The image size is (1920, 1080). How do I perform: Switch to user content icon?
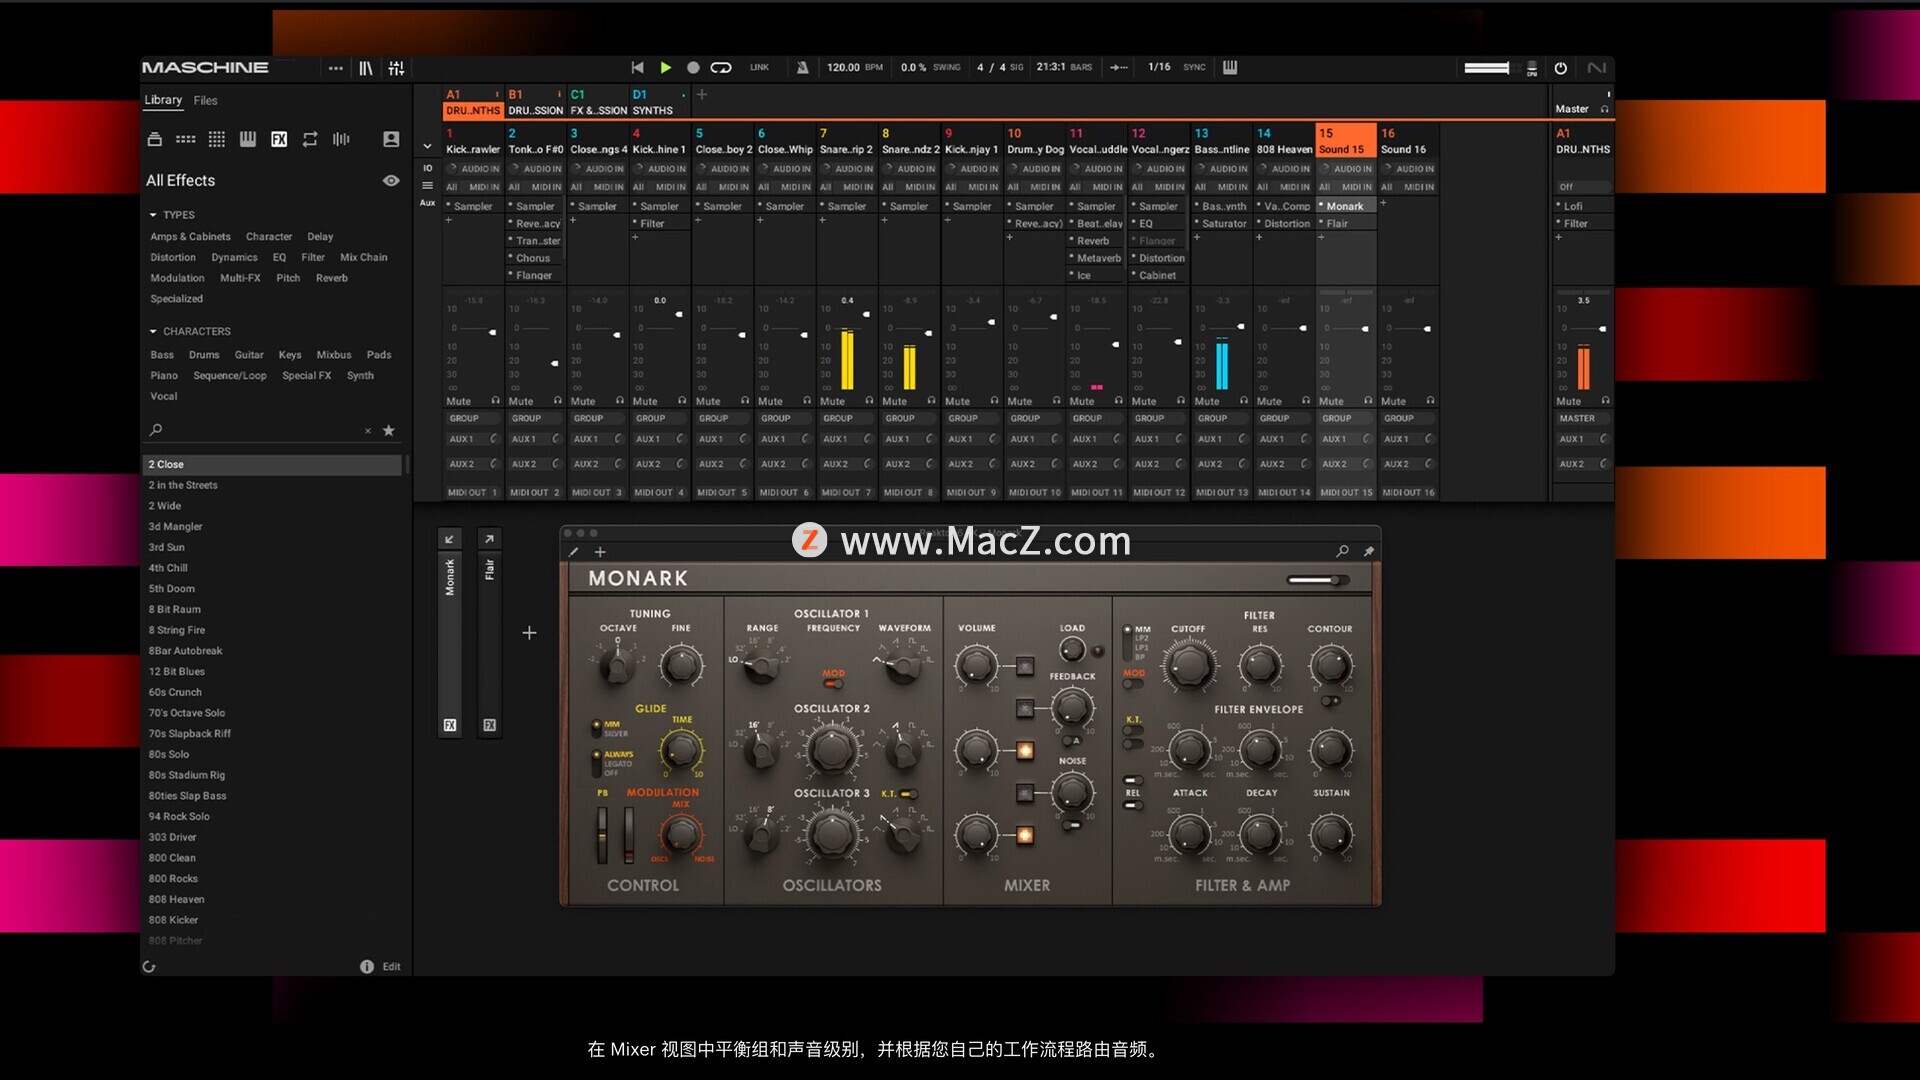click(x=391, y=139)
